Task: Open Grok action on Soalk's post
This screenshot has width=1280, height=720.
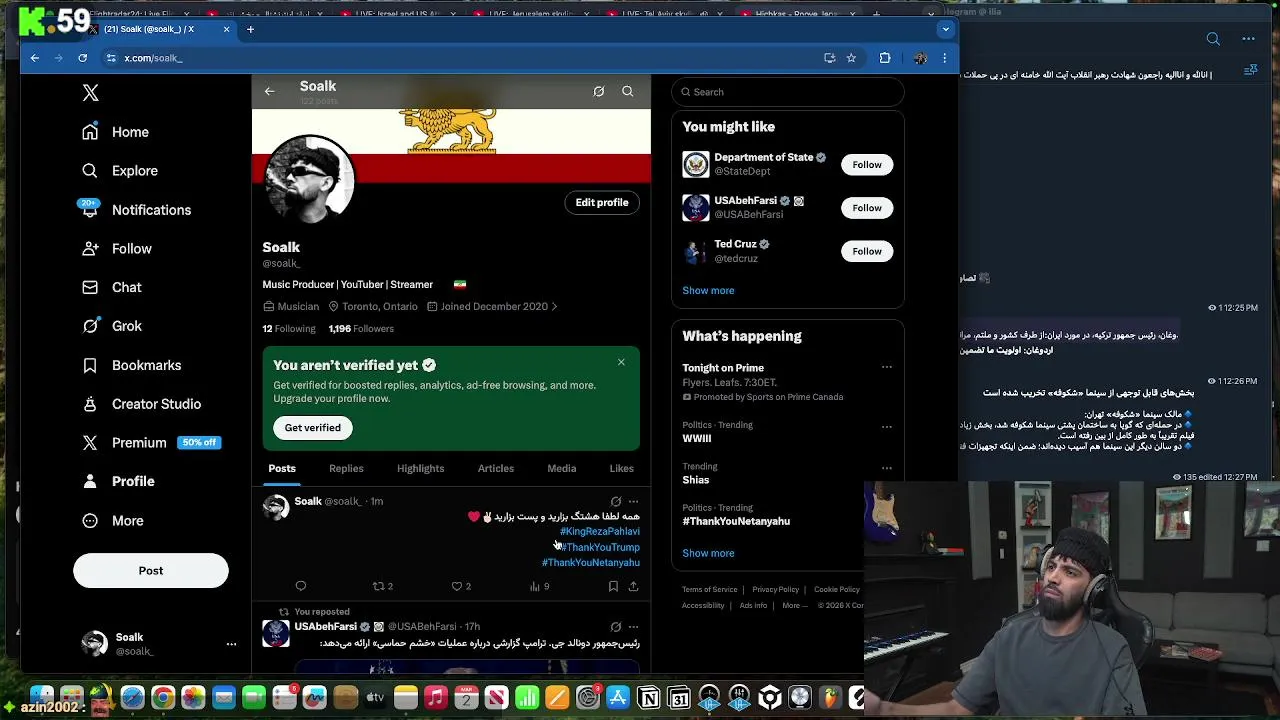Action: 616,501
